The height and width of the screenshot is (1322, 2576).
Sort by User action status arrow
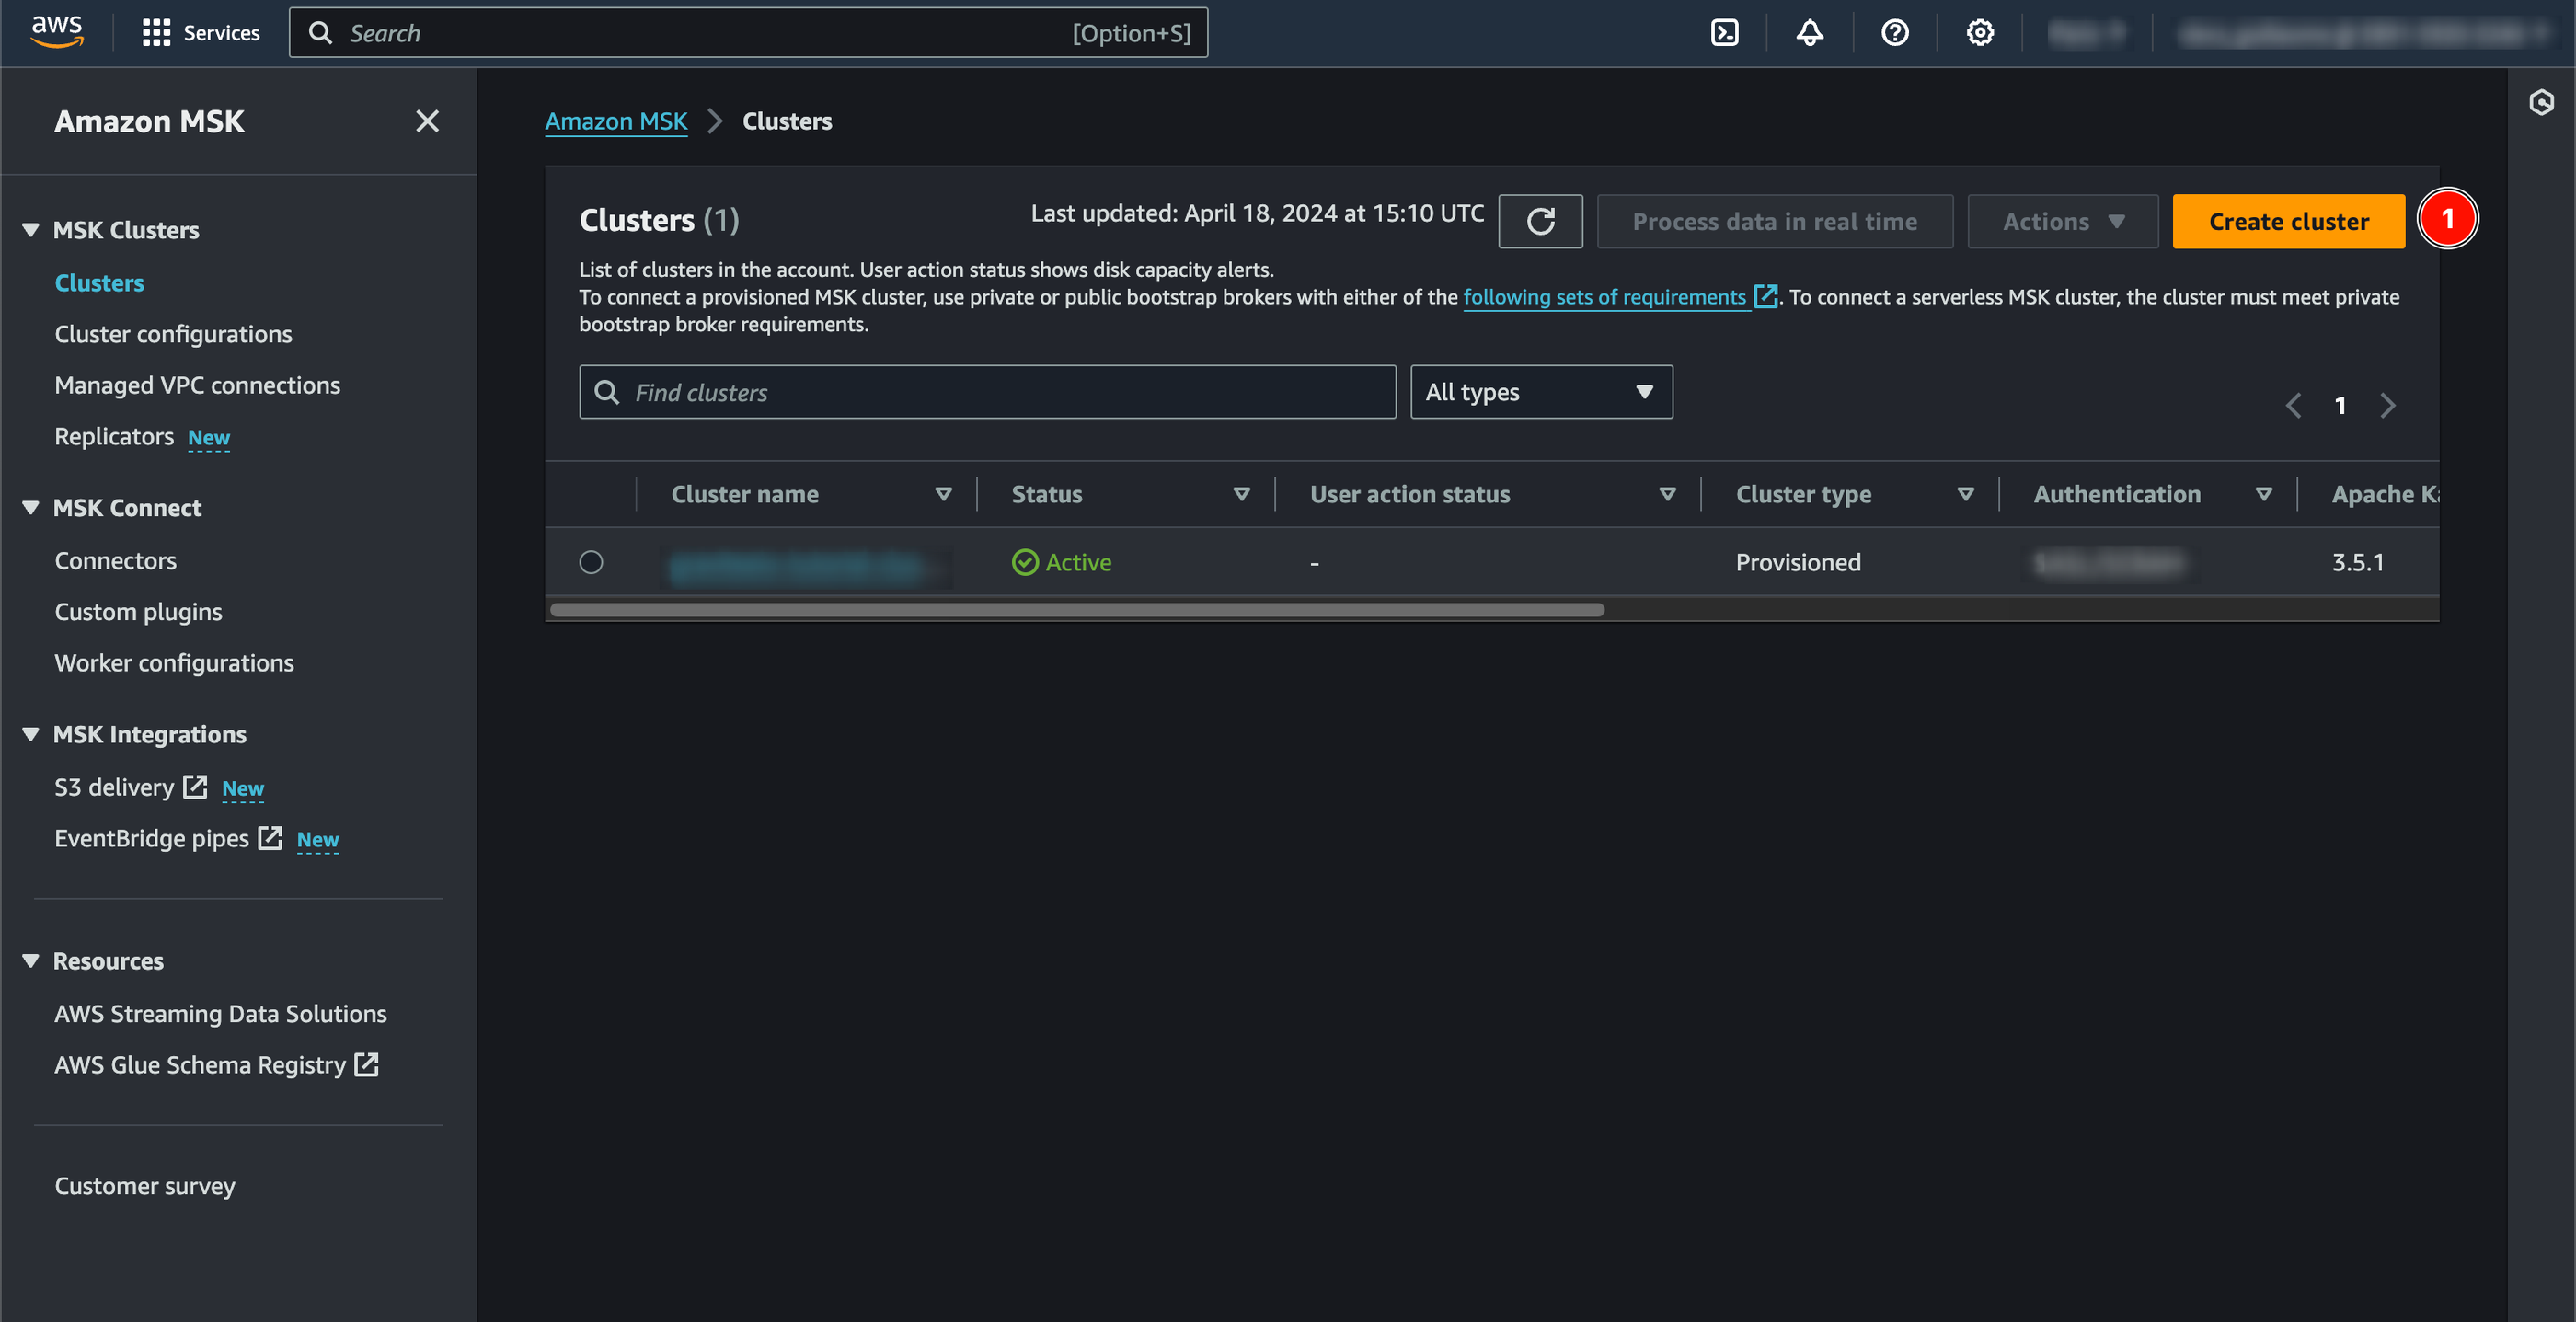pyautogui.click(x=1667, y=494)
